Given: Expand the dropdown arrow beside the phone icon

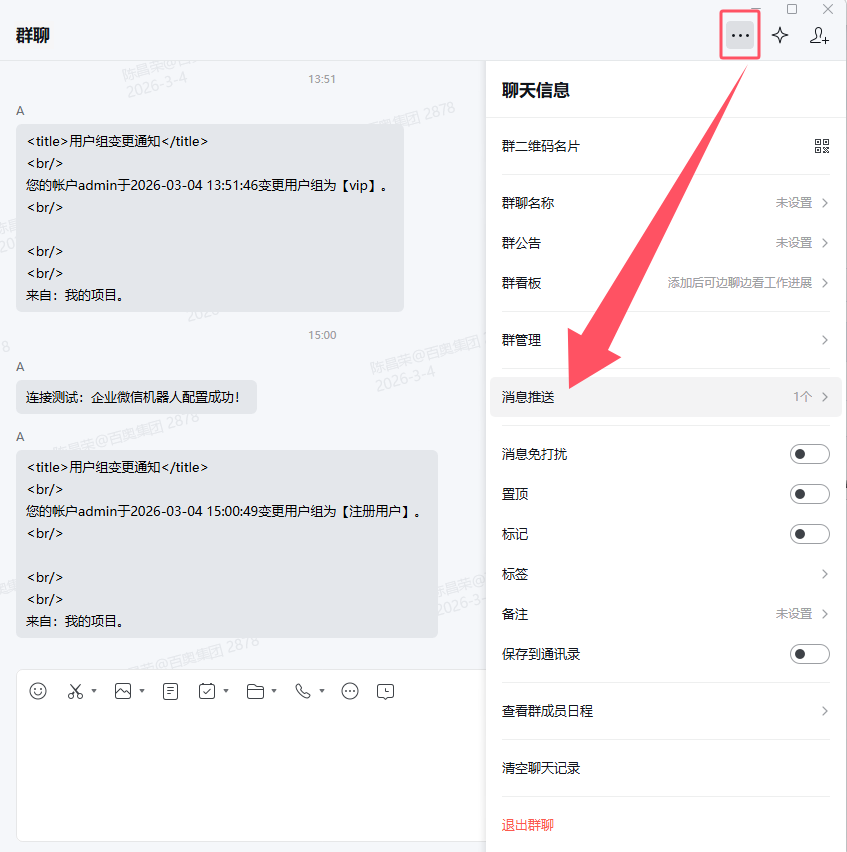Looking at the screenshot, I should pos(321,691).
